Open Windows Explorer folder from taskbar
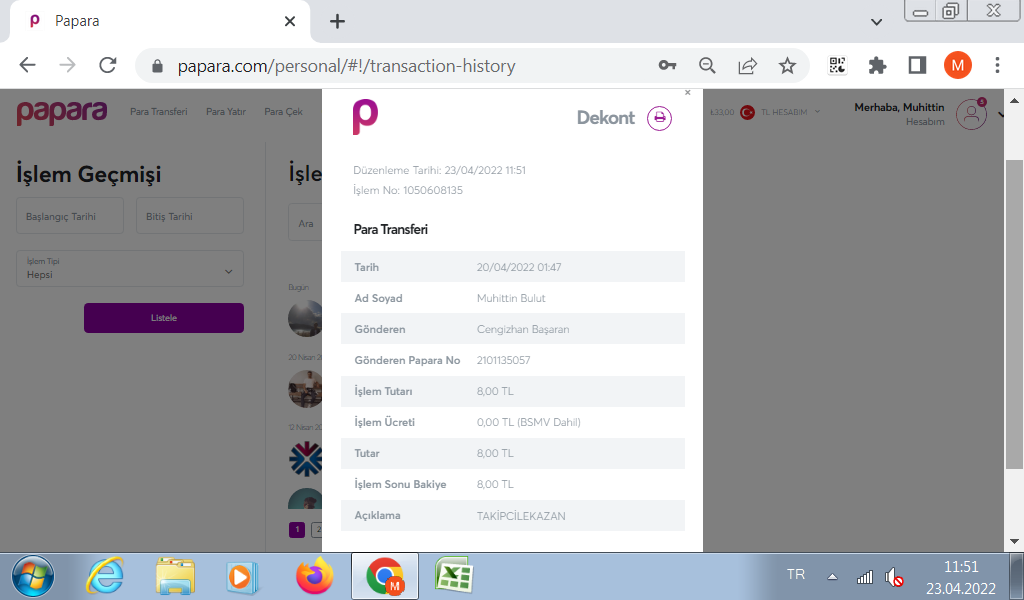This screenshot has width=1024, height=600. [x=175, y=576]
